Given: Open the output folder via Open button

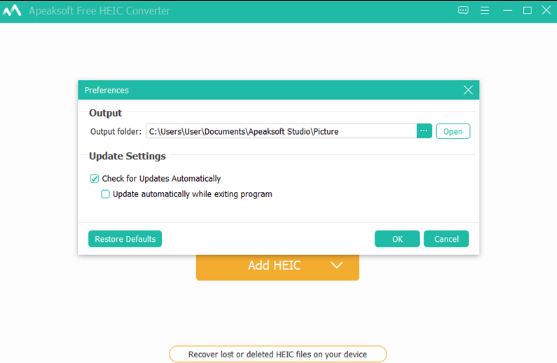Looking at the screenshot, I should [453, 131].
